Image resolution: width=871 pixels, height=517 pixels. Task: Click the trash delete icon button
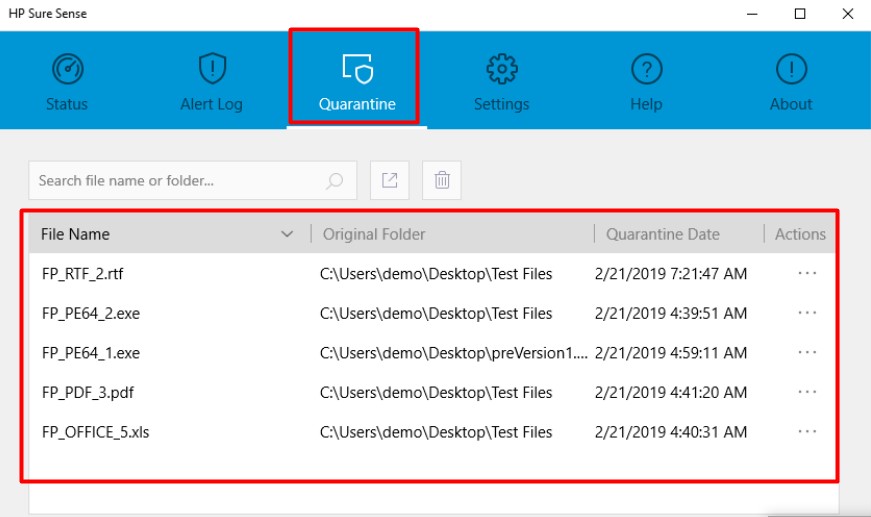coord(442,181)
